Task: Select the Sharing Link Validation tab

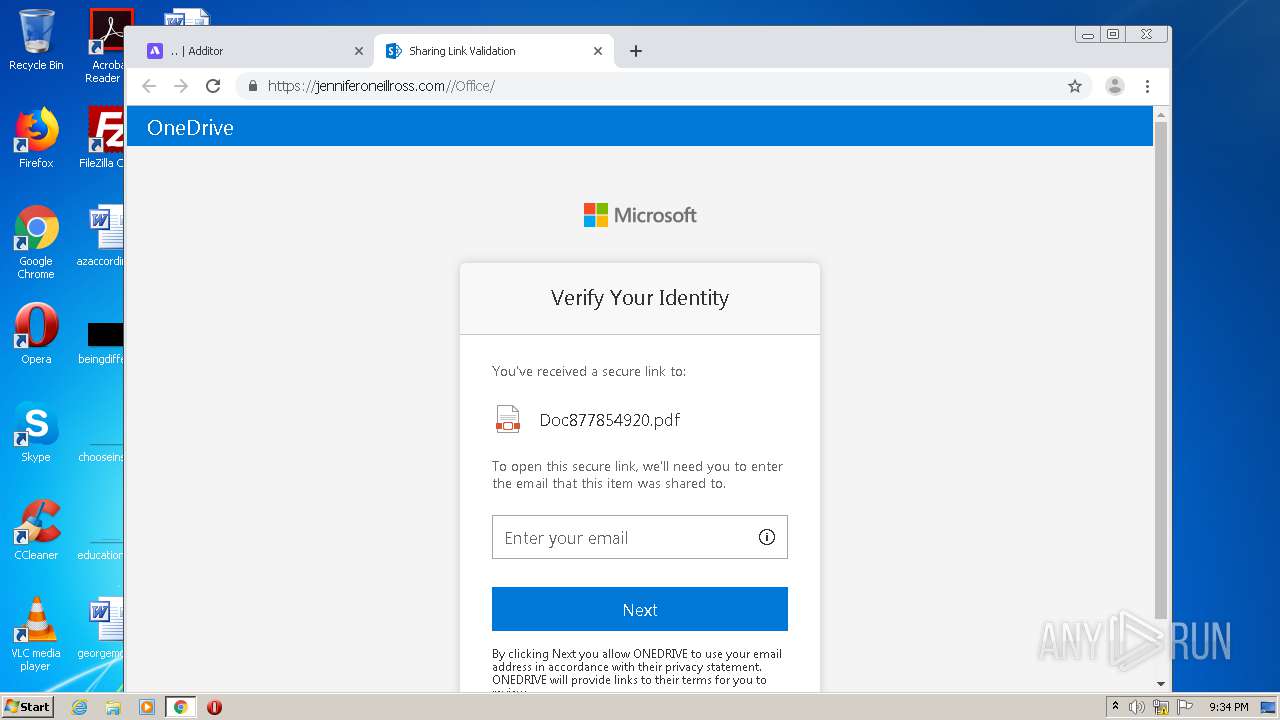Action: click(x=494, y=51)
